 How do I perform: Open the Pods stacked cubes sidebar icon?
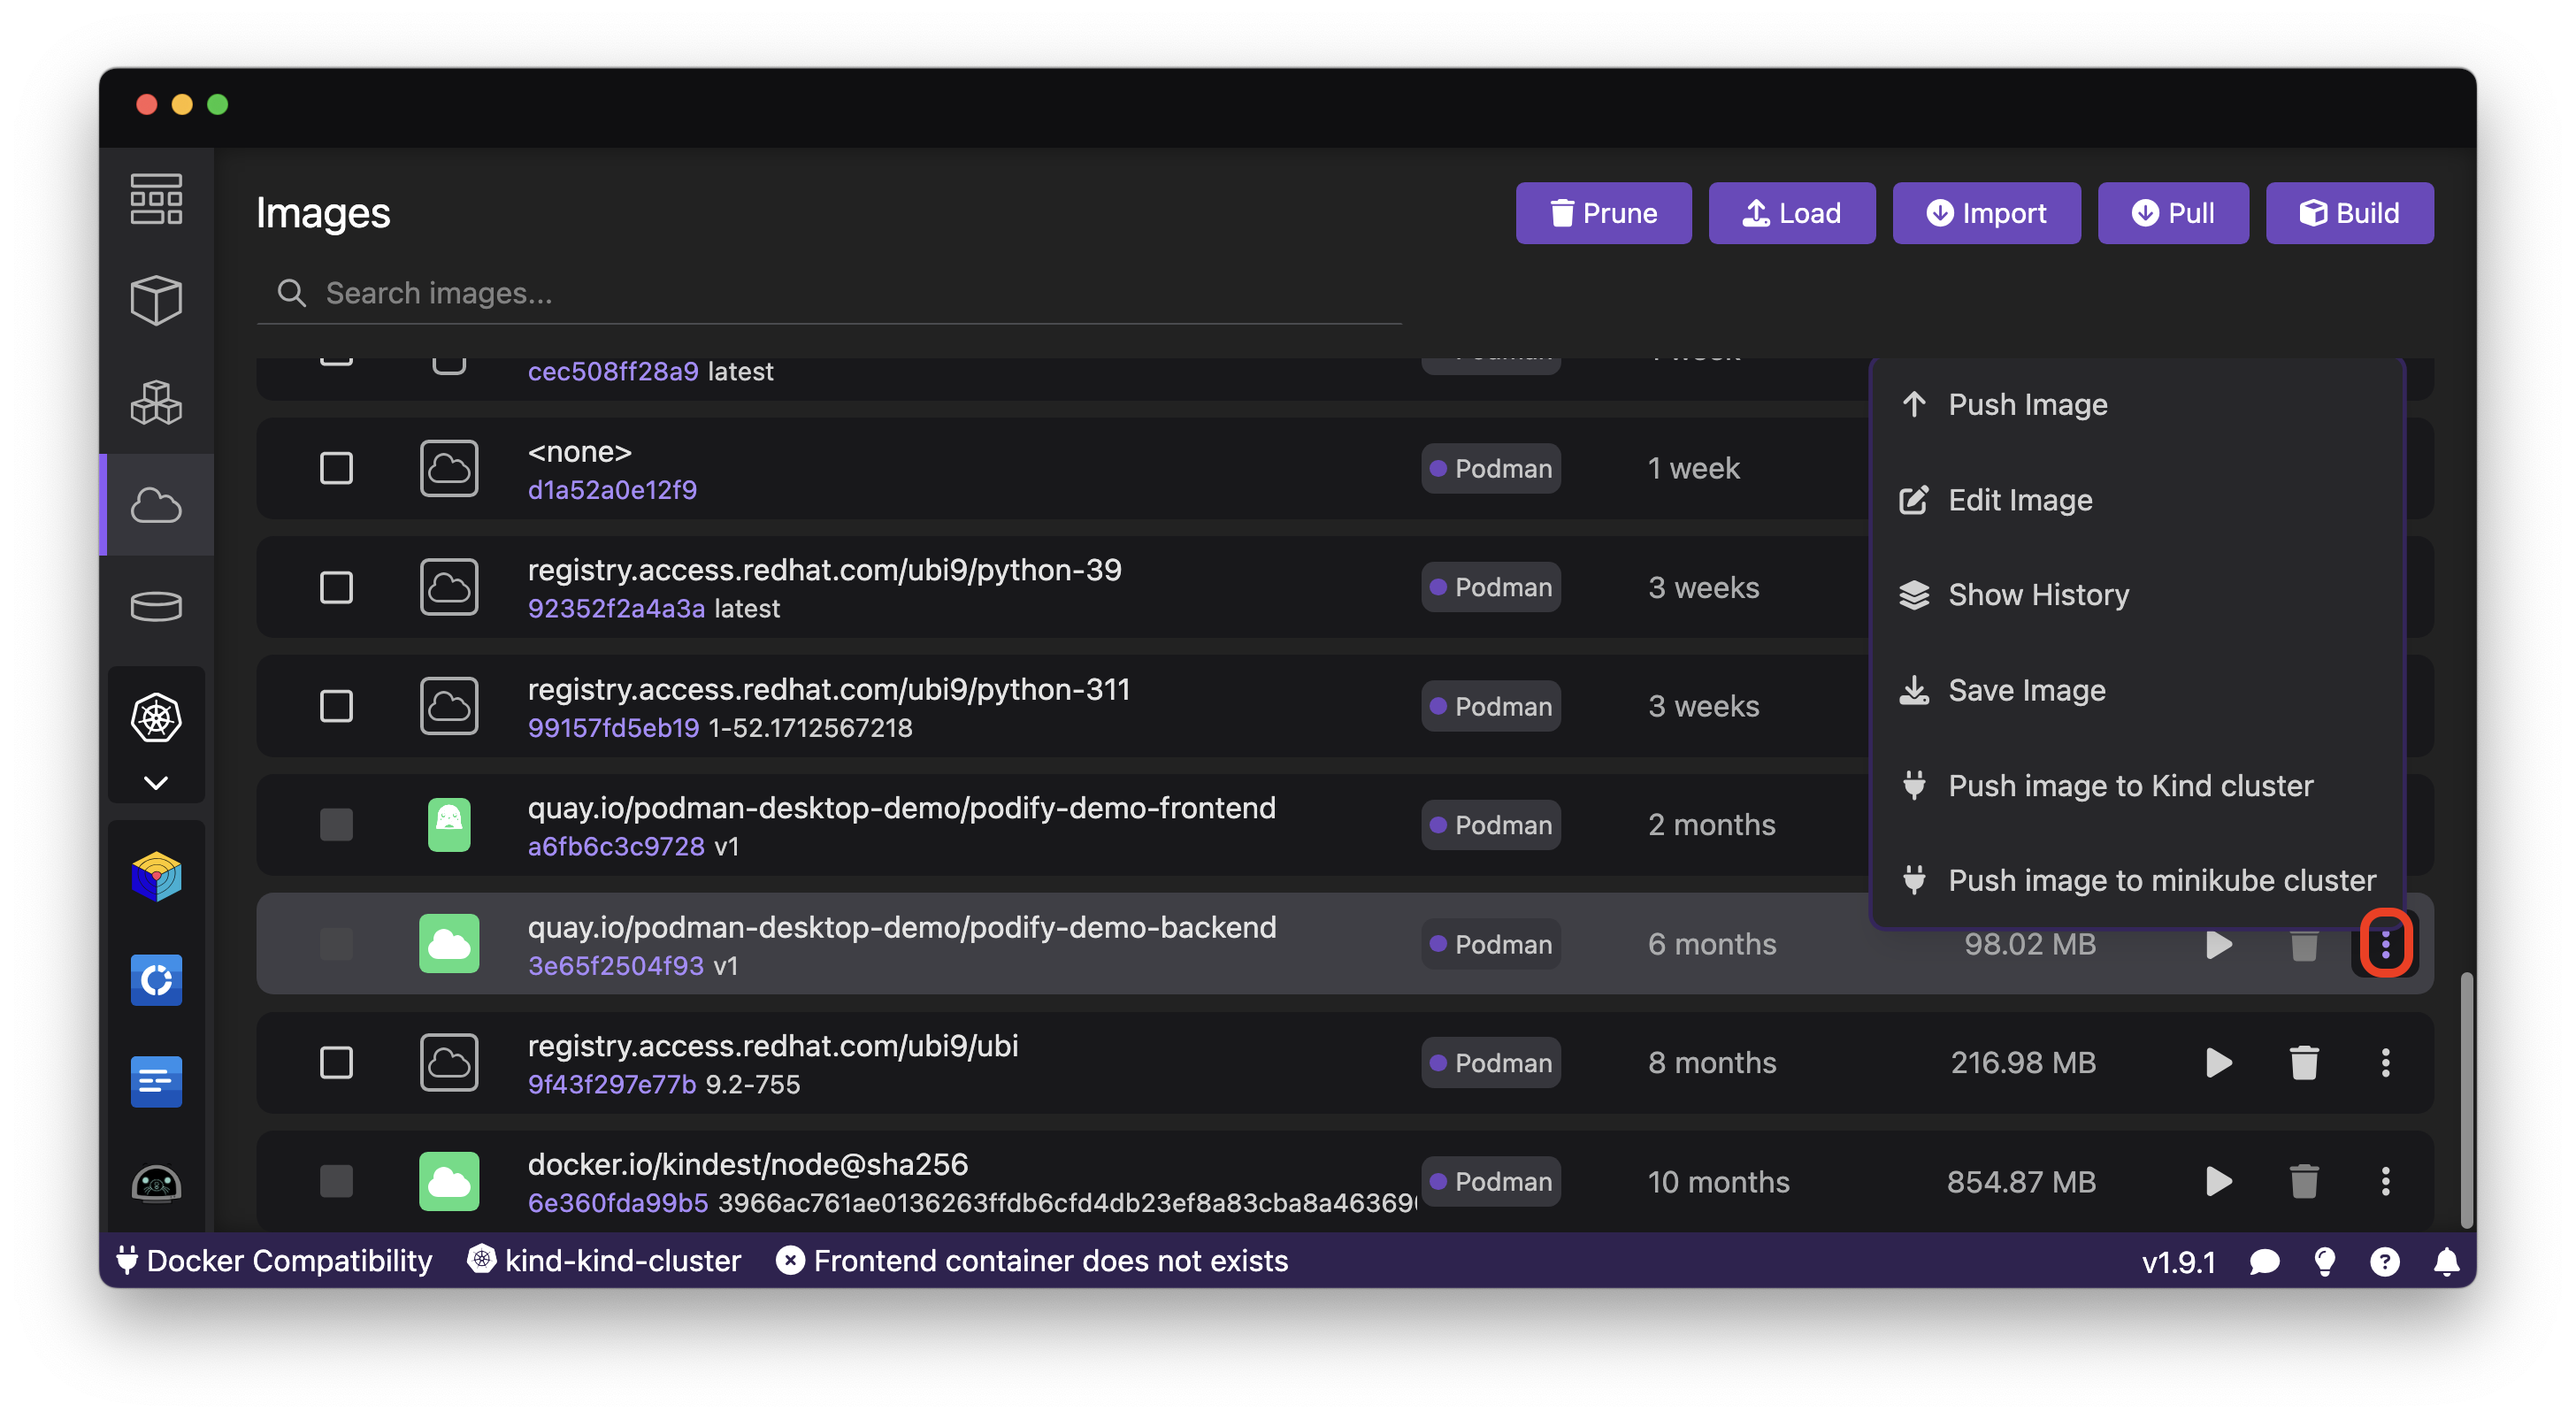tap(156, 402)
